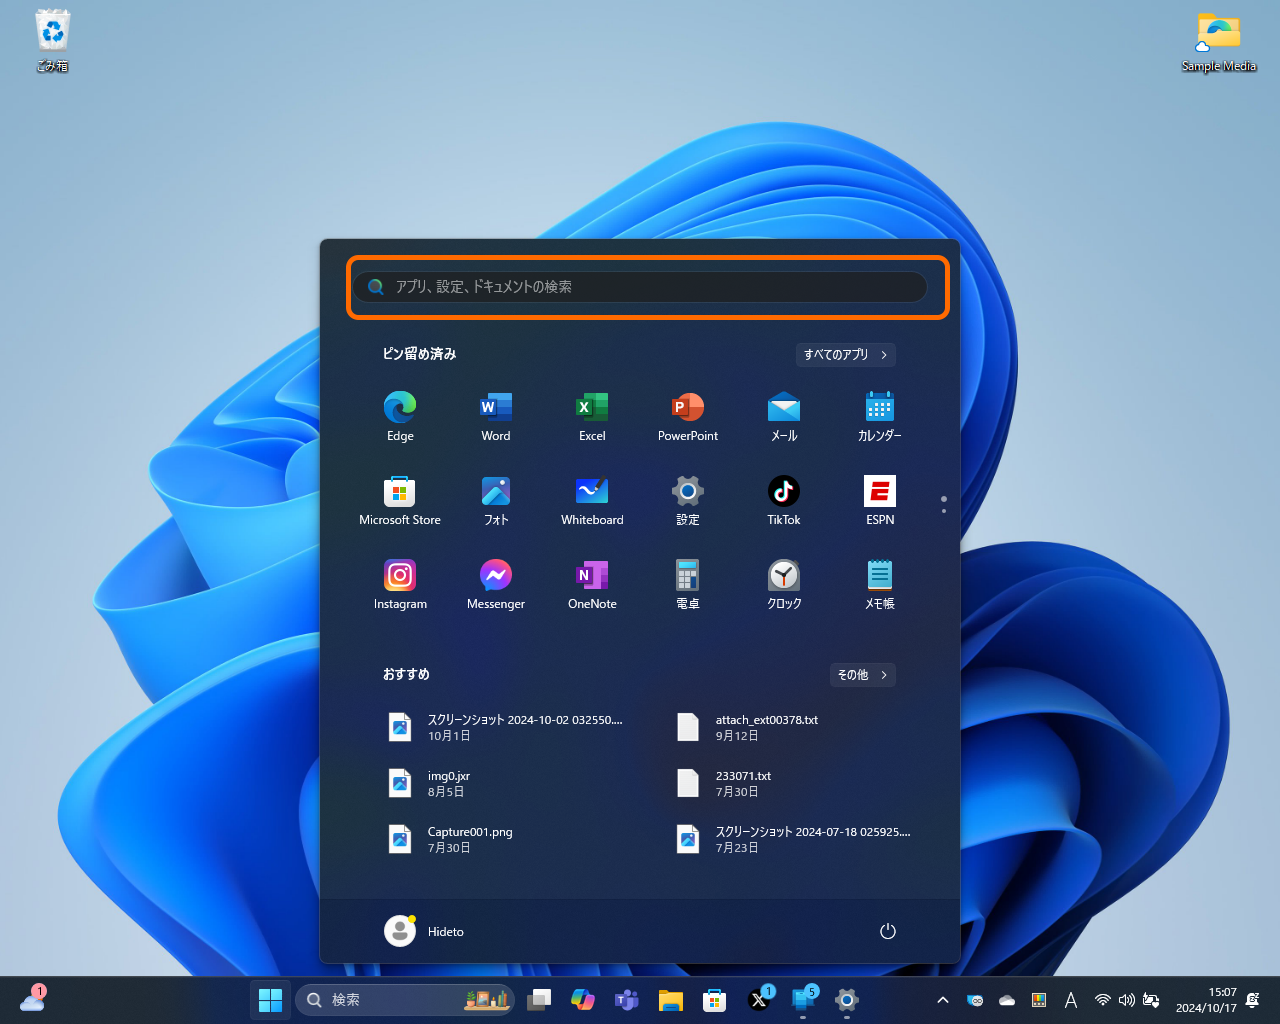
Task: Open the weather widget on the taskbar
Action: pyautogui.click(x=32, y=999)
